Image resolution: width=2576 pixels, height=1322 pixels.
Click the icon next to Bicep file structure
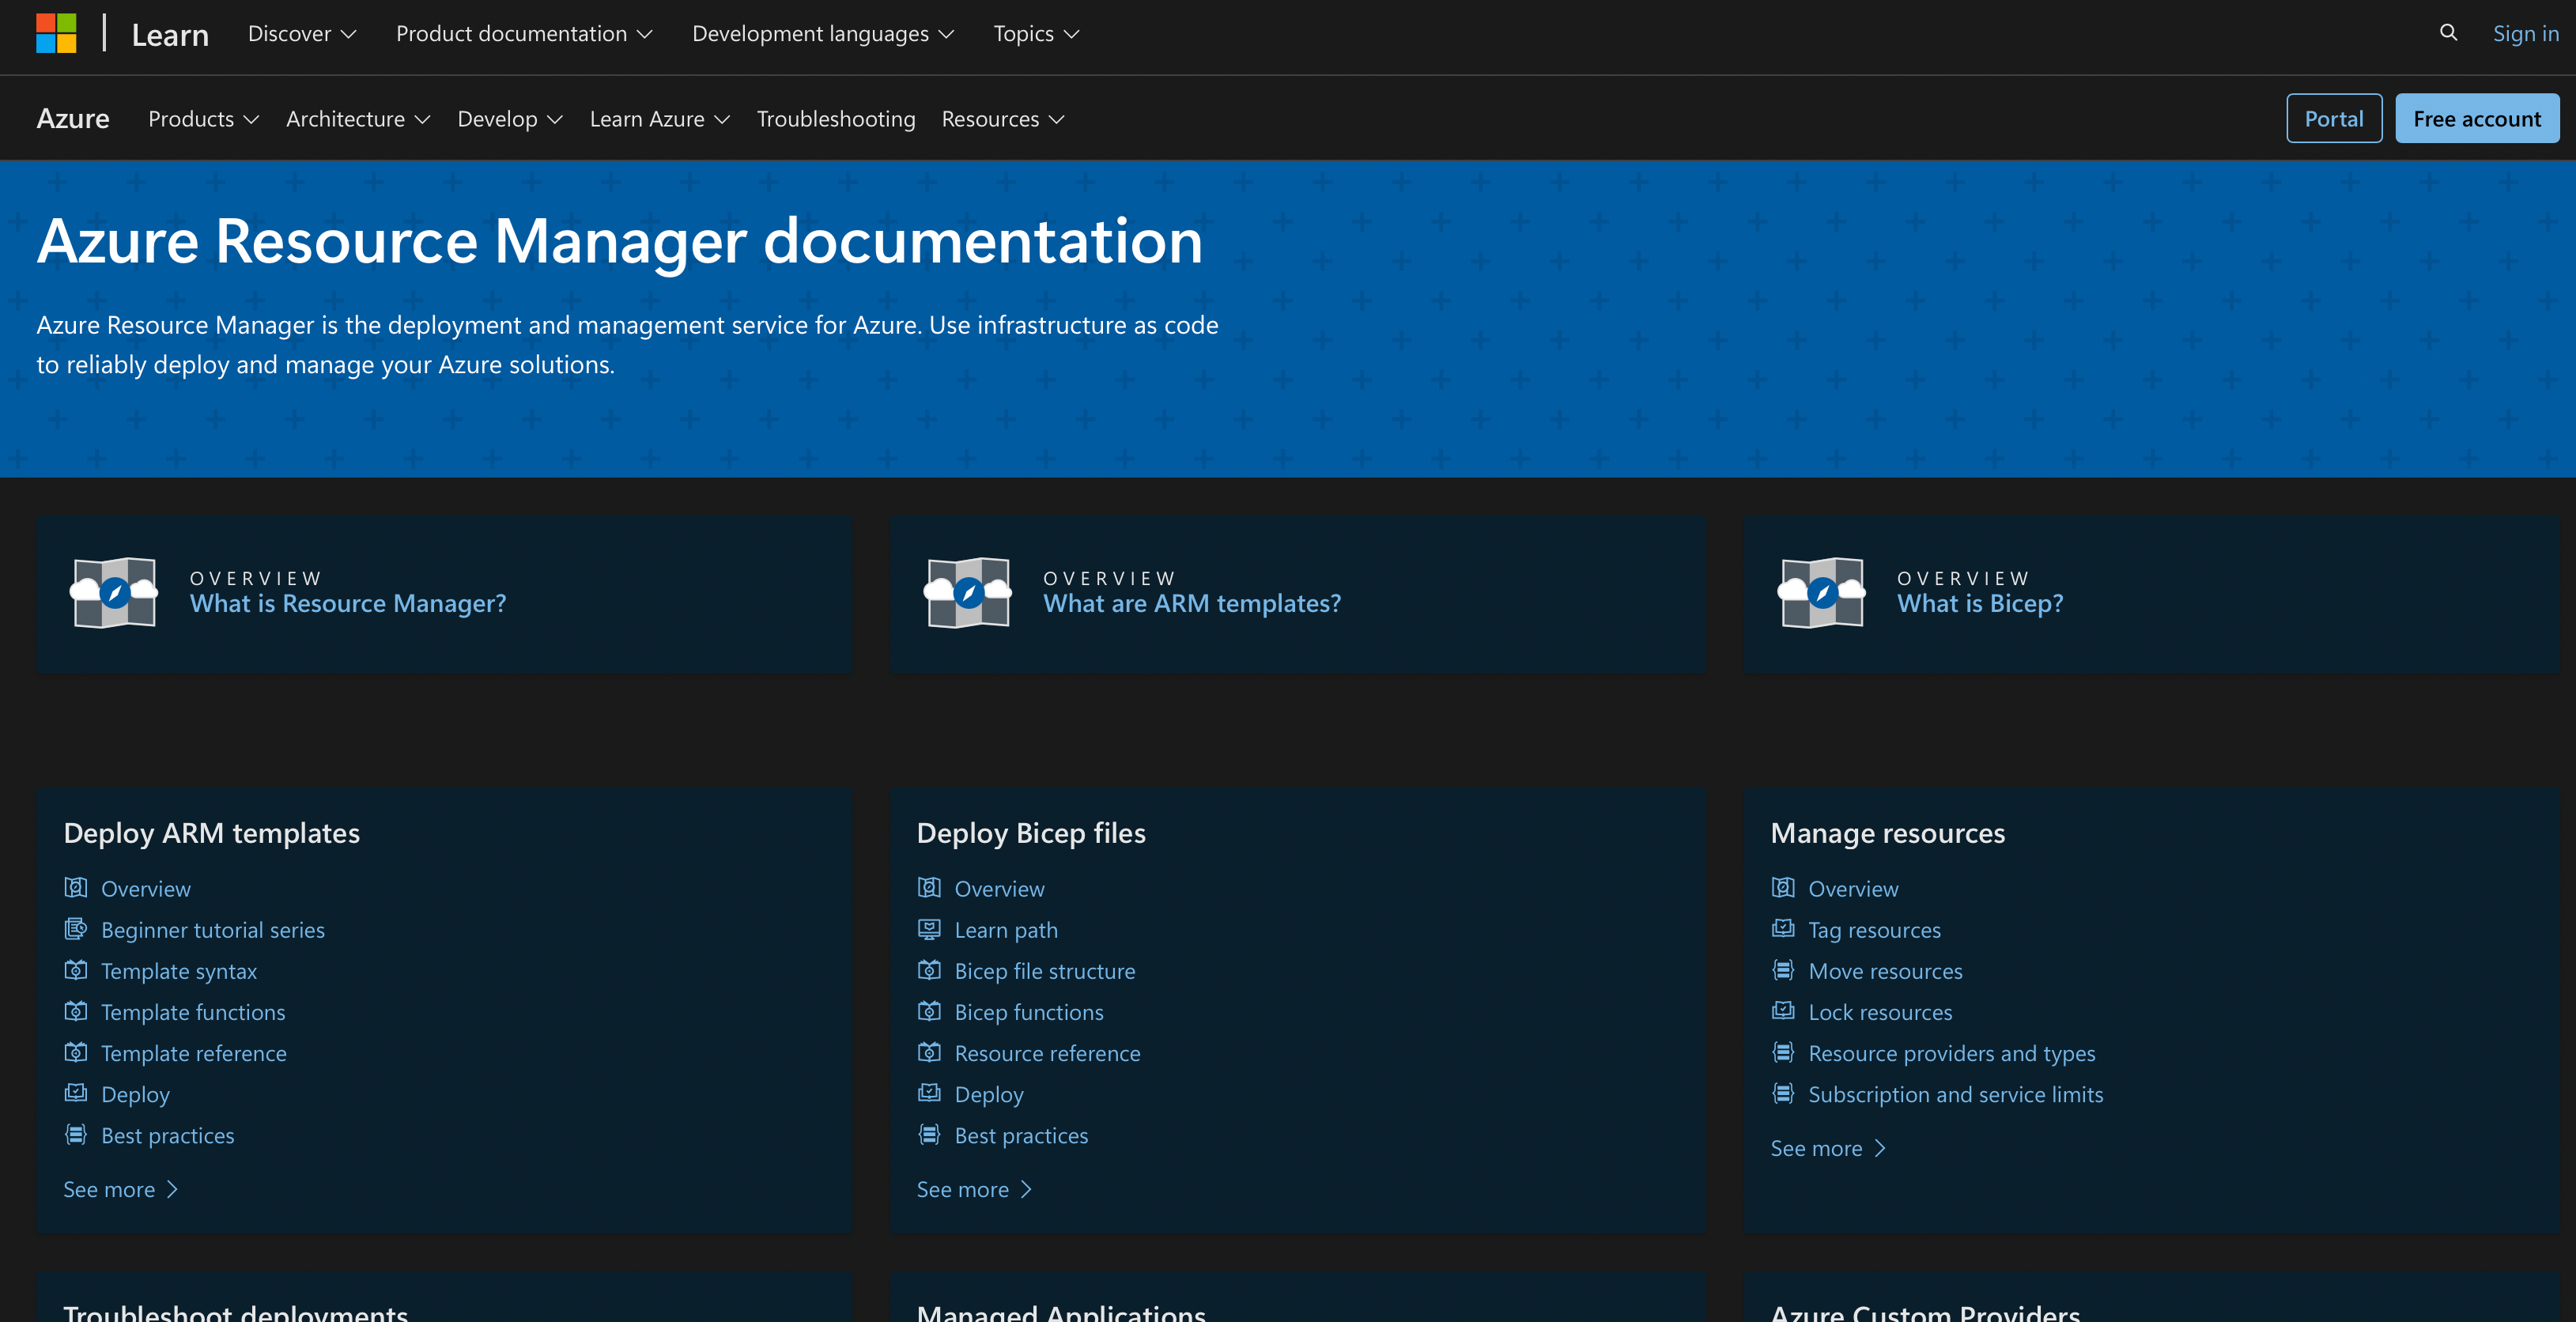coord(929,970)
